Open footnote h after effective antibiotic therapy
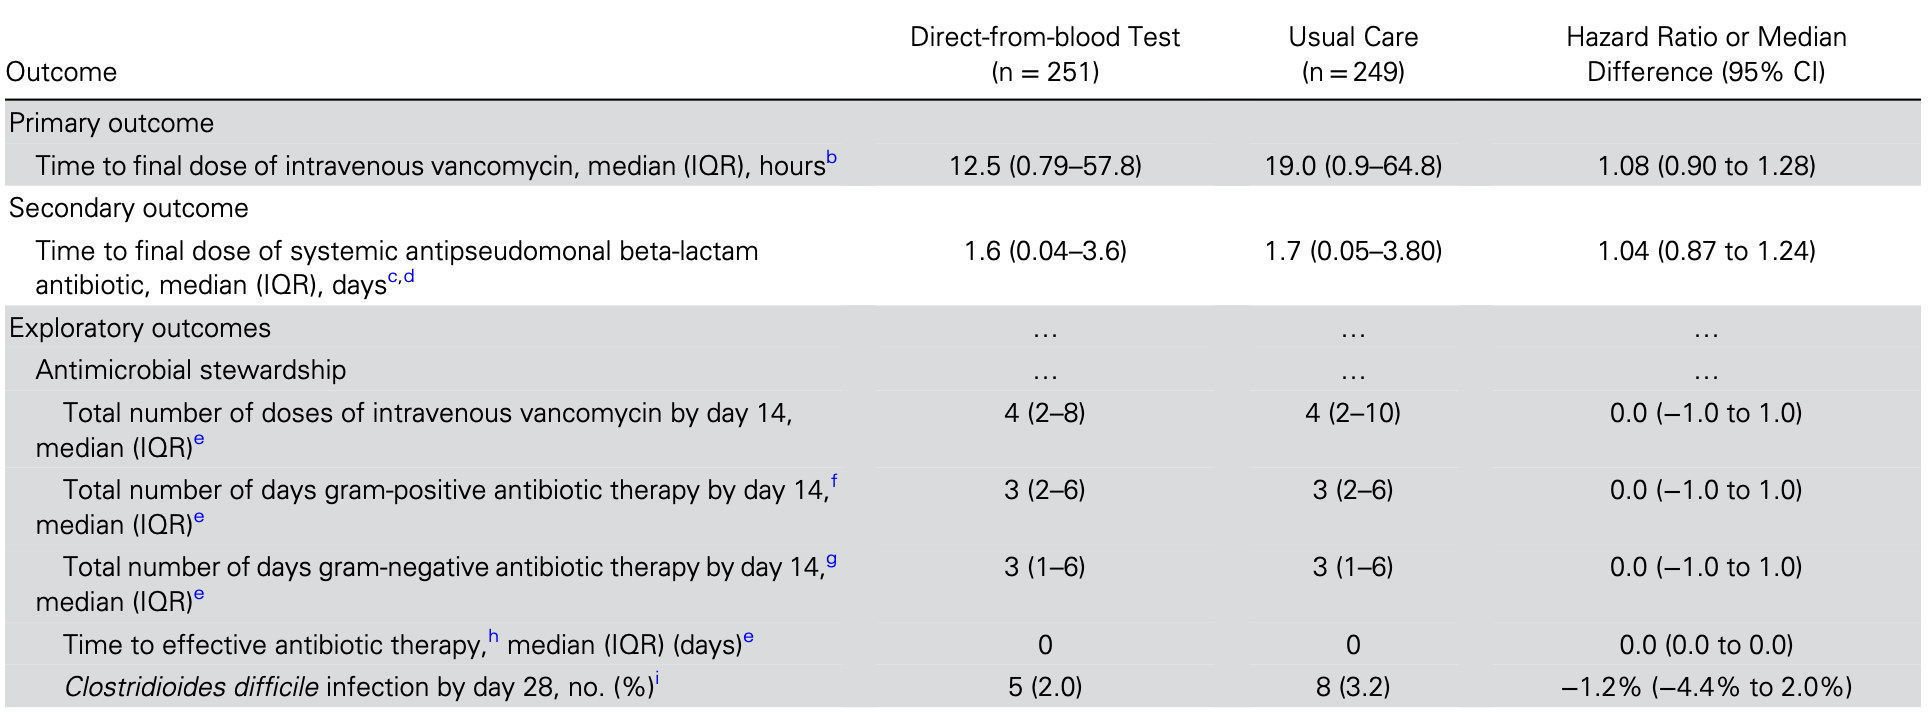Viewport: 1928px width, 712px height. 494,637
